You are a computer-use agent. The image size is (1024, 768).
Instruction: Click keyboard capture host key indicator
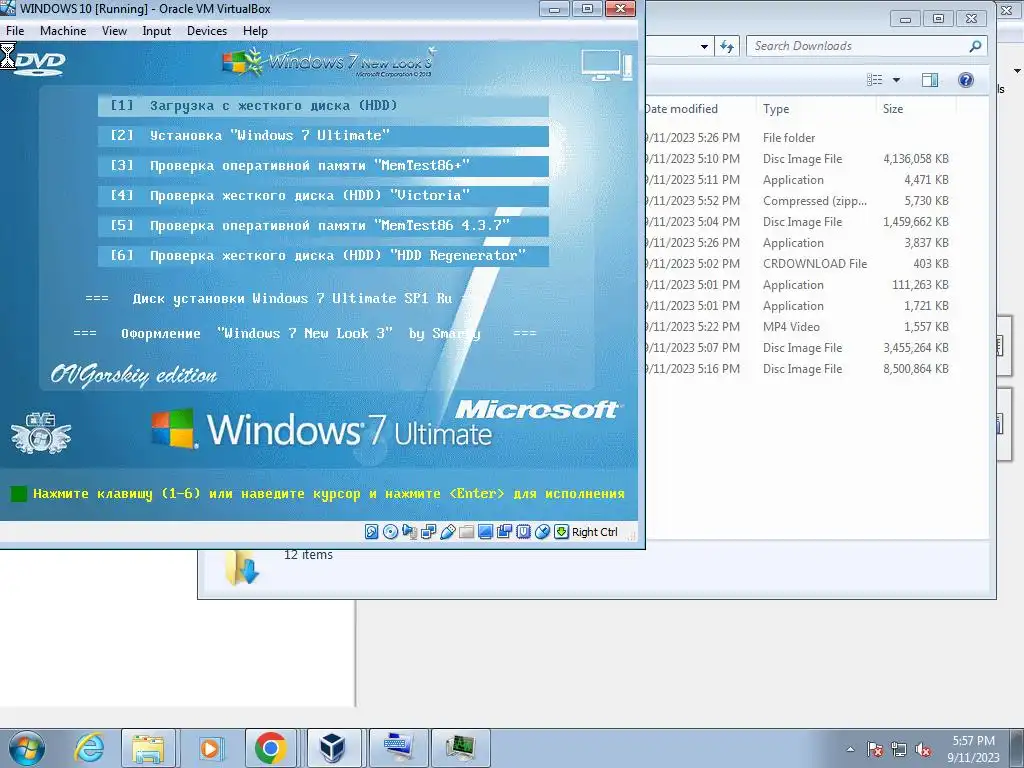[x=561, y=532]
